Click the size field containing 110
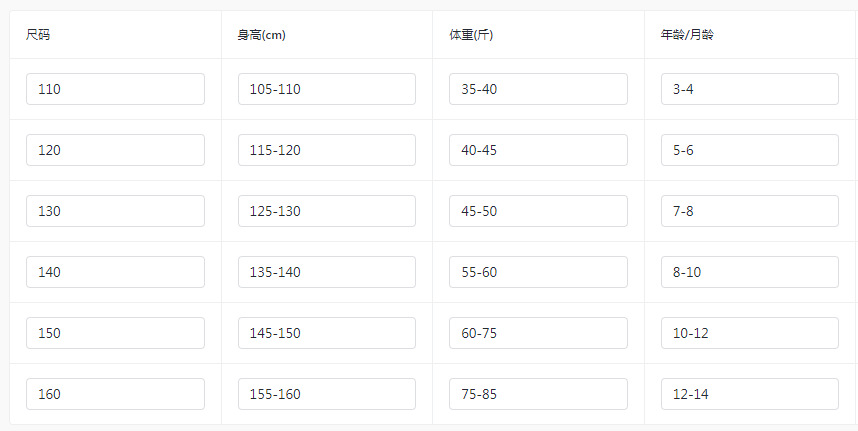 (115, 89)
